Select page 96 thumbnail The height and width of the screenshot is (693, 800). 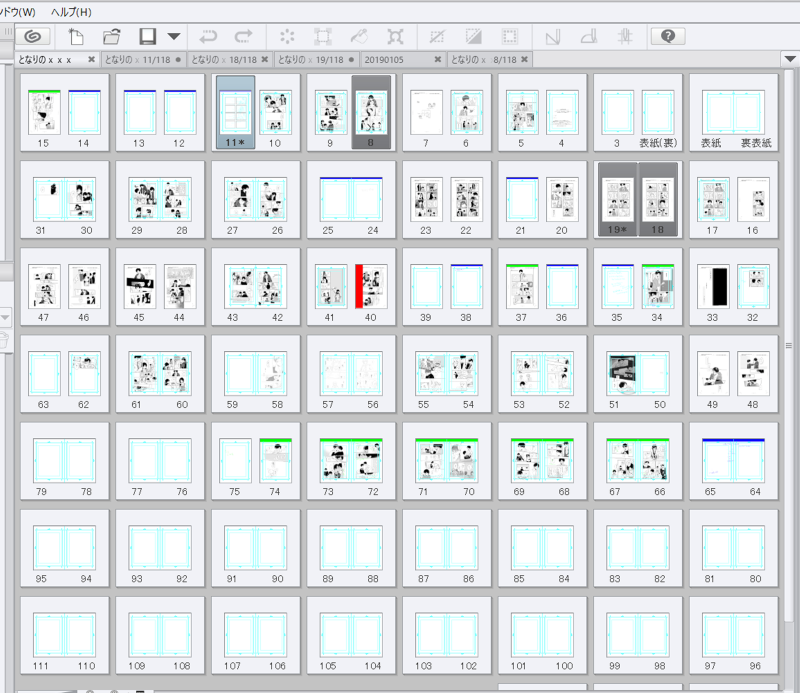[x=749, y=636]
